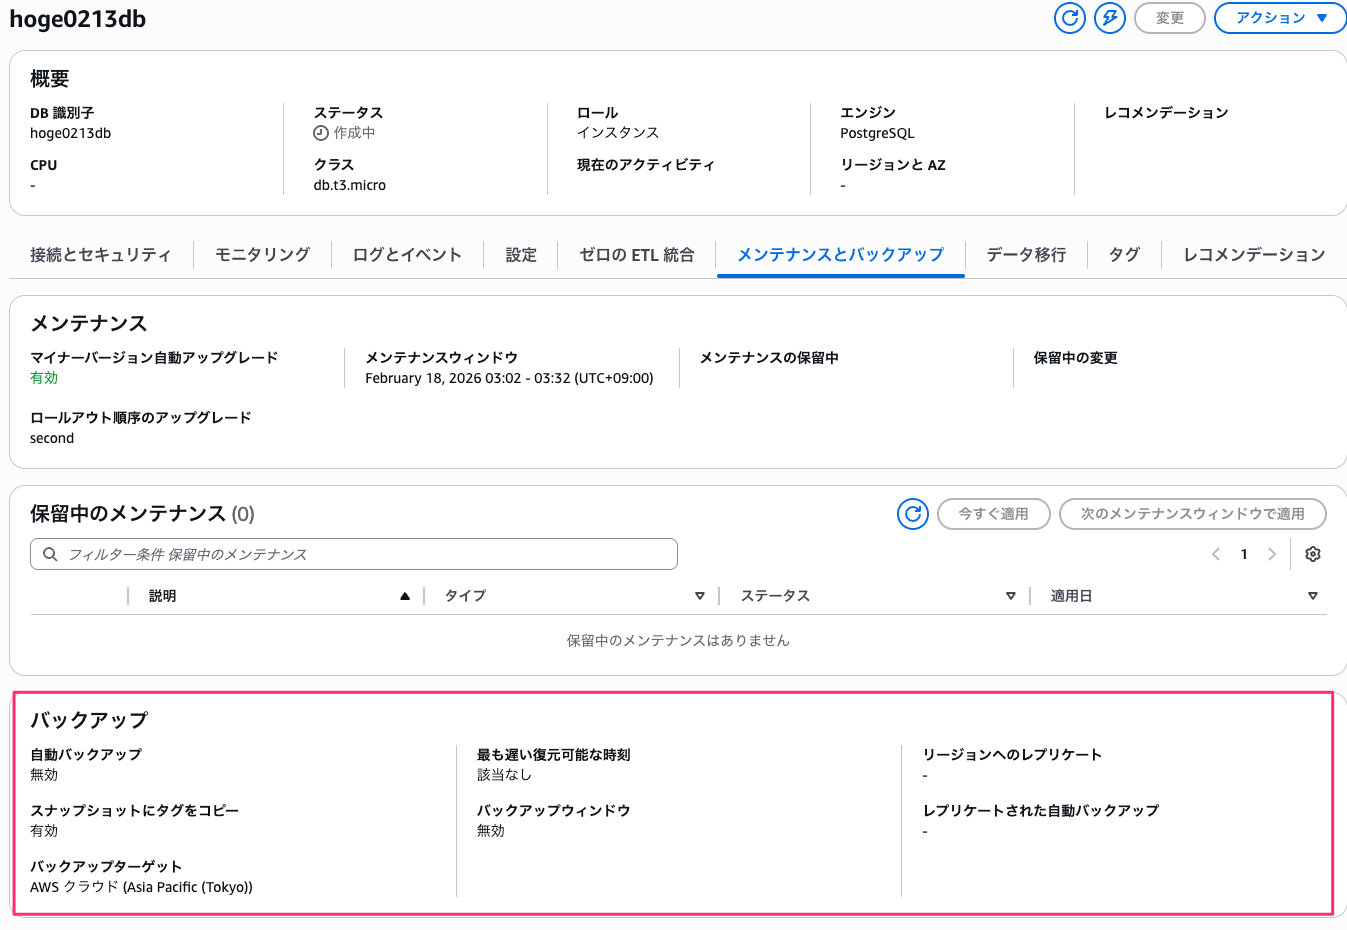
Task: Open the アクション dropdown menu
Action: (1281, 18)
